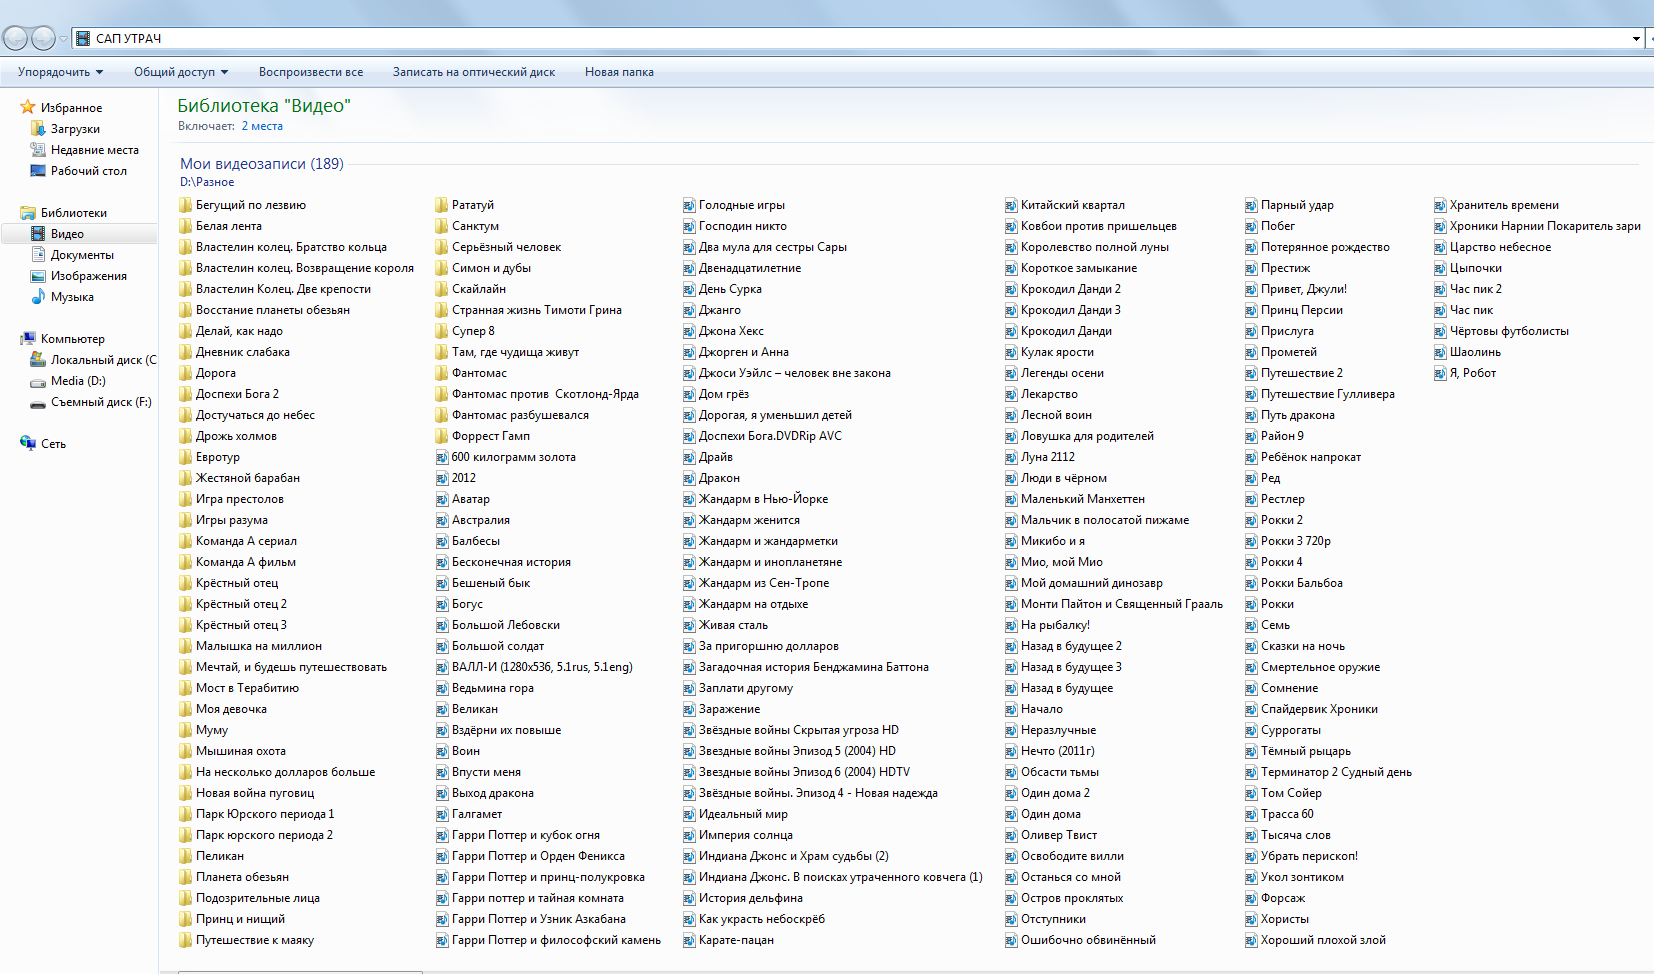Click the address bar showing САП УТРАЧ

tap(850, 38)
